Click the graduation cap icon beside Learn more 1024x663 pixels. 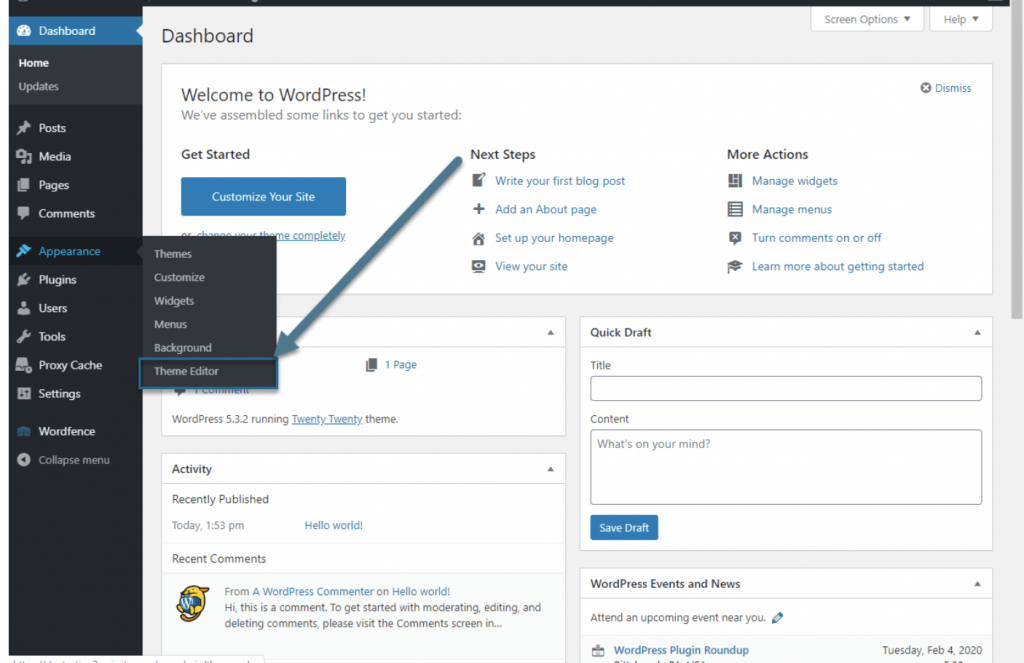tap(735, 267)
